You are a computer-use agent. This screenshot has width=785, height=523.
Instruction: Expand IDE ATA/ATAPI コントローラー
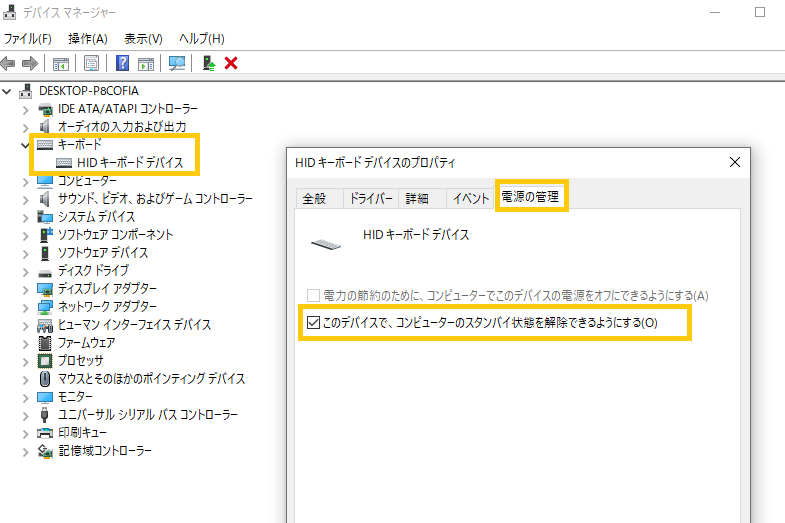click(x=26, y=110)
